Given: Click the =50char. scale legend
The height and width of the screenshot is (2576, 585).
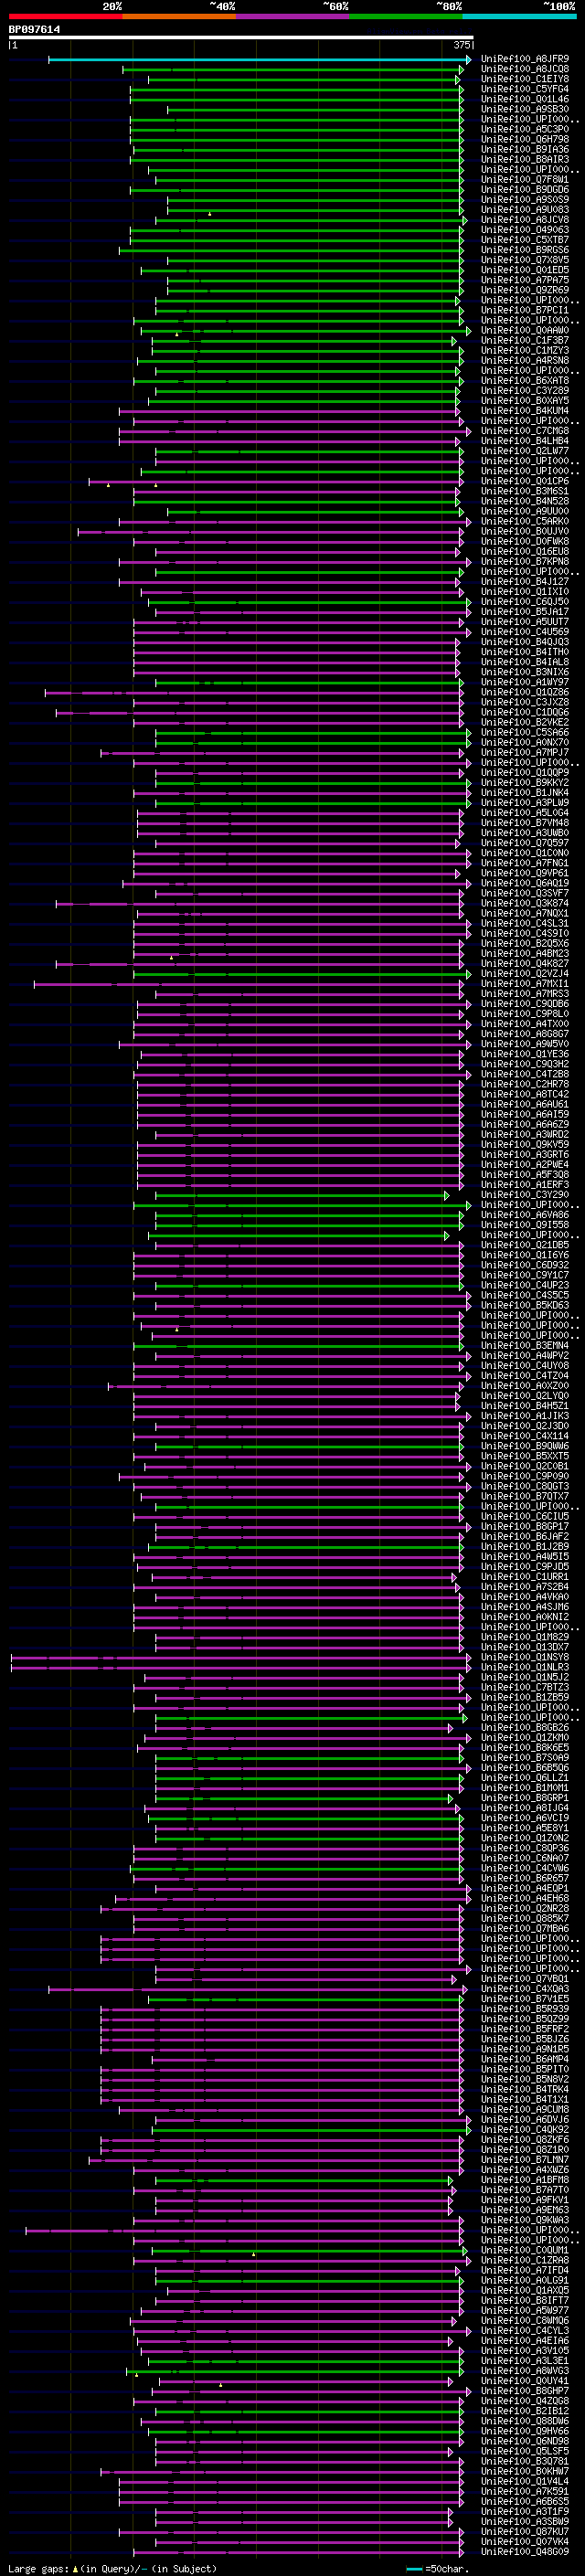Looking at the screenshot, I should tap(436, 2568).
